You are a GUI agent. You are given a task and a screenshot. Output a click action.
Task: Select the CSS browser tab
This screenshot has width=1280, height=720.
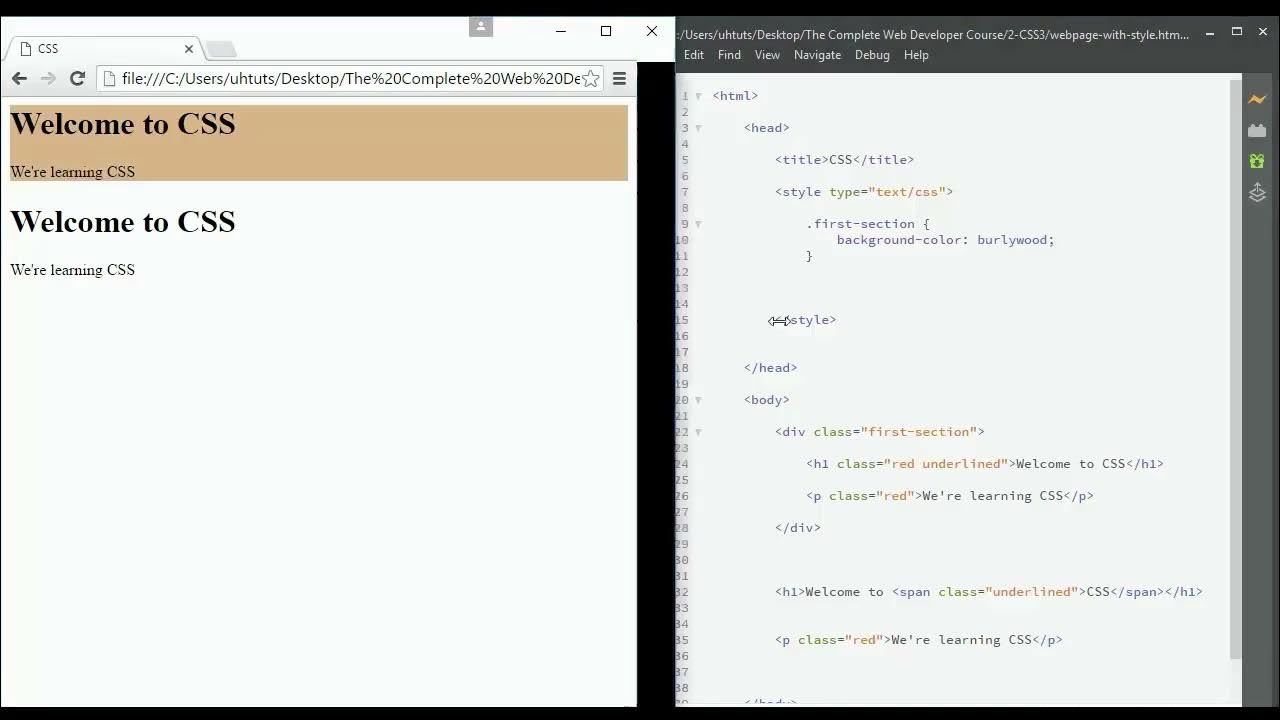click(105, 48)
